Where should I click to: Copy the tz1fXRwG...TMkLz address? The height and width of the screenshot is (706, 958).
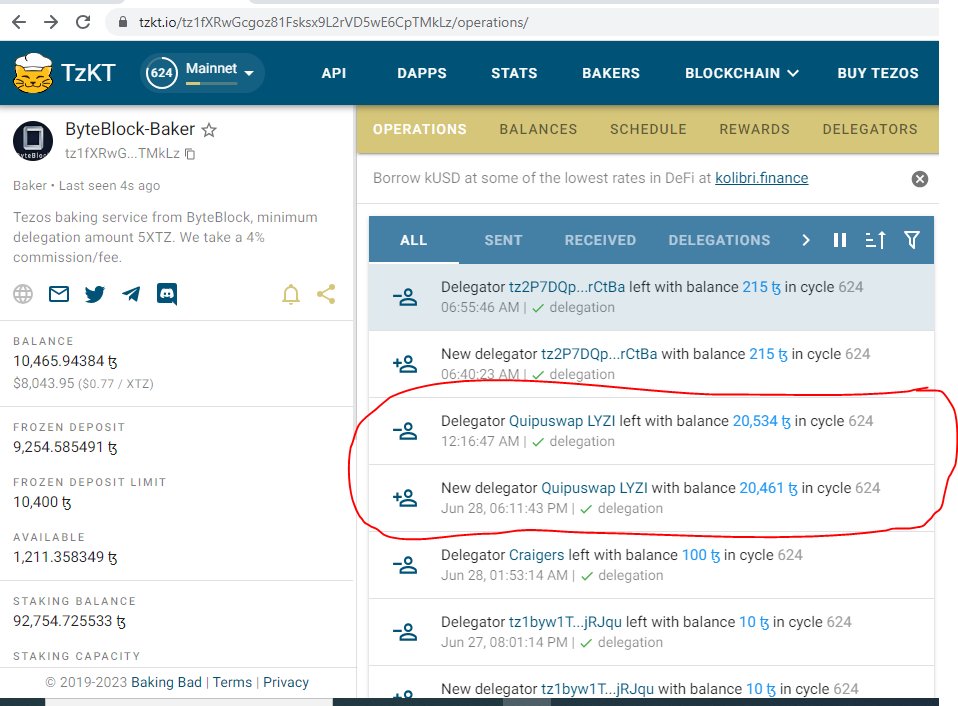click(190, 154)
